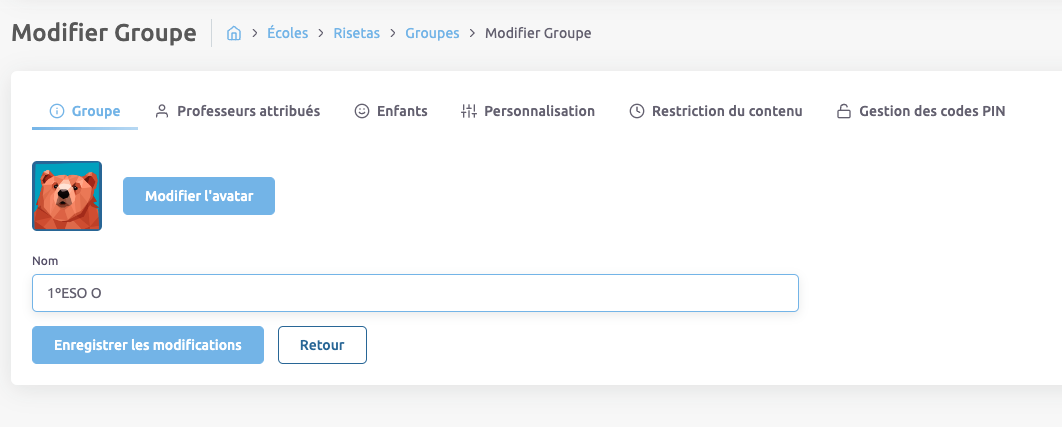Click the person icon beside Professeurs attribués
Image resolution: width=1062 pixels, height=427 pixels.
[x=162, y=111]
